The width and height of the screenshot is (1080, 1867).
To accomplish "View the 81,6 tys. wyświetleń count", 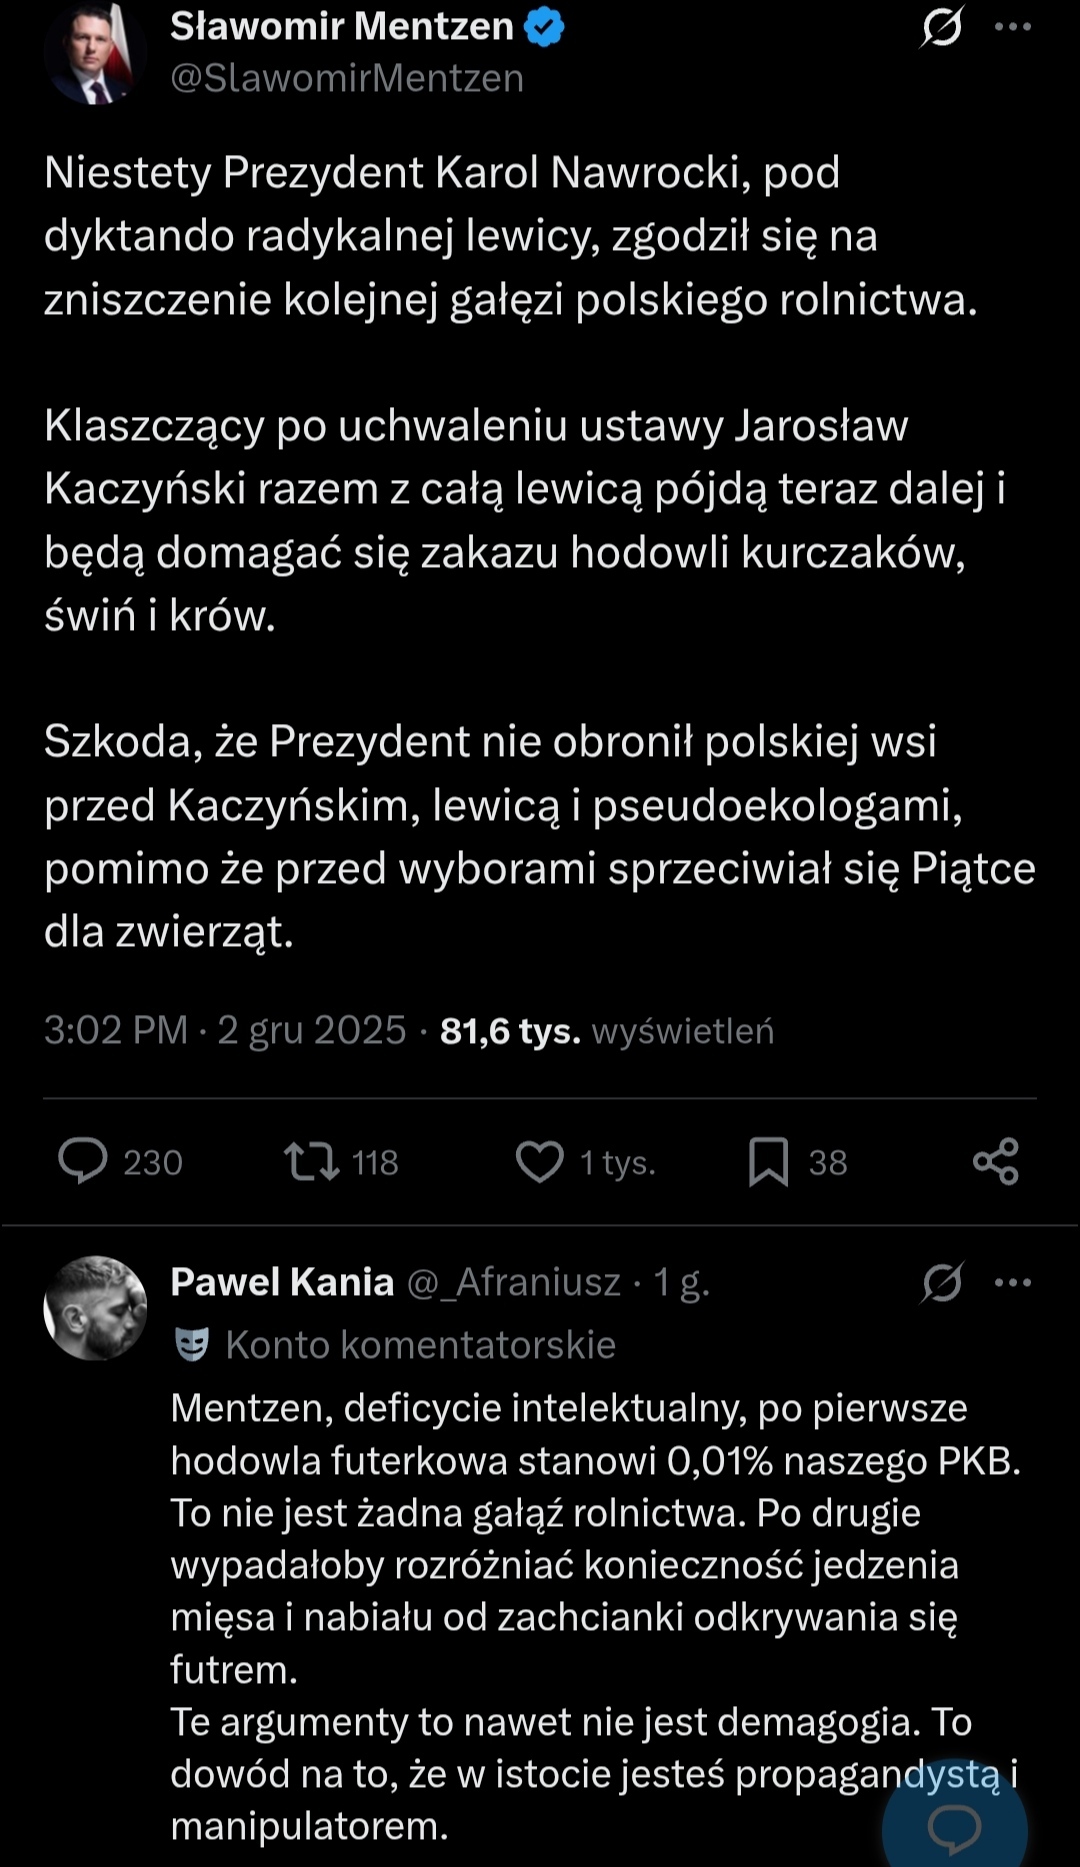I will pos(606,1031).
